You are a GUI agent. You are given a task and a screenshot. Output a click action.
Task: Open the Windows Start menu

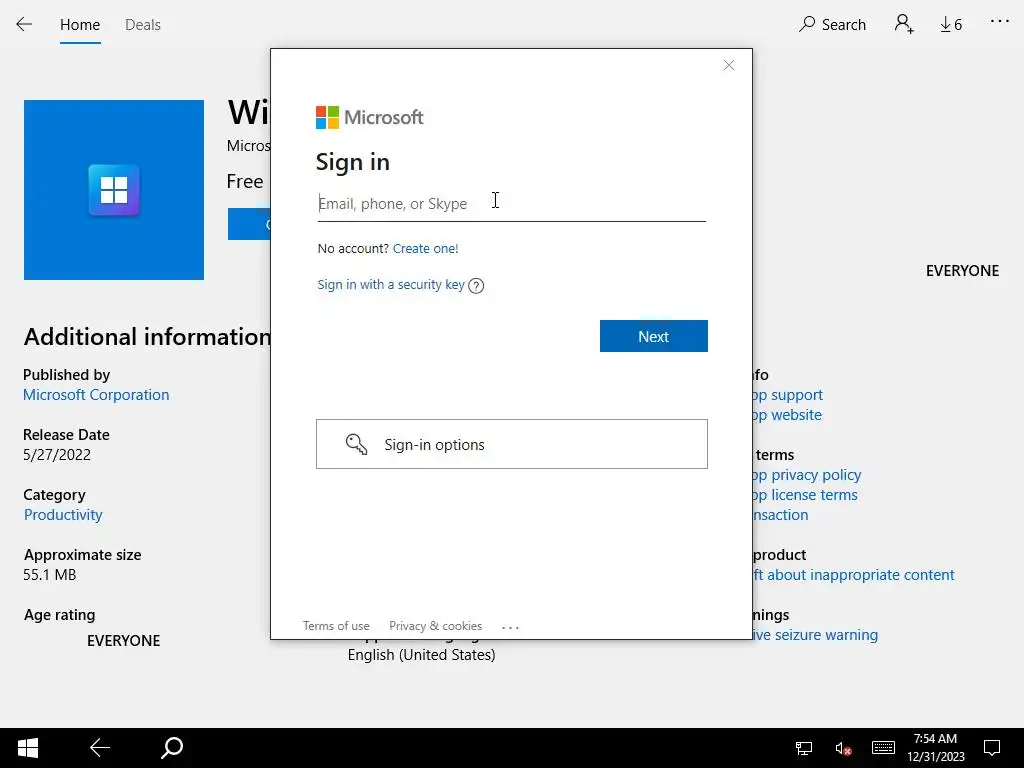click(28, 748)
